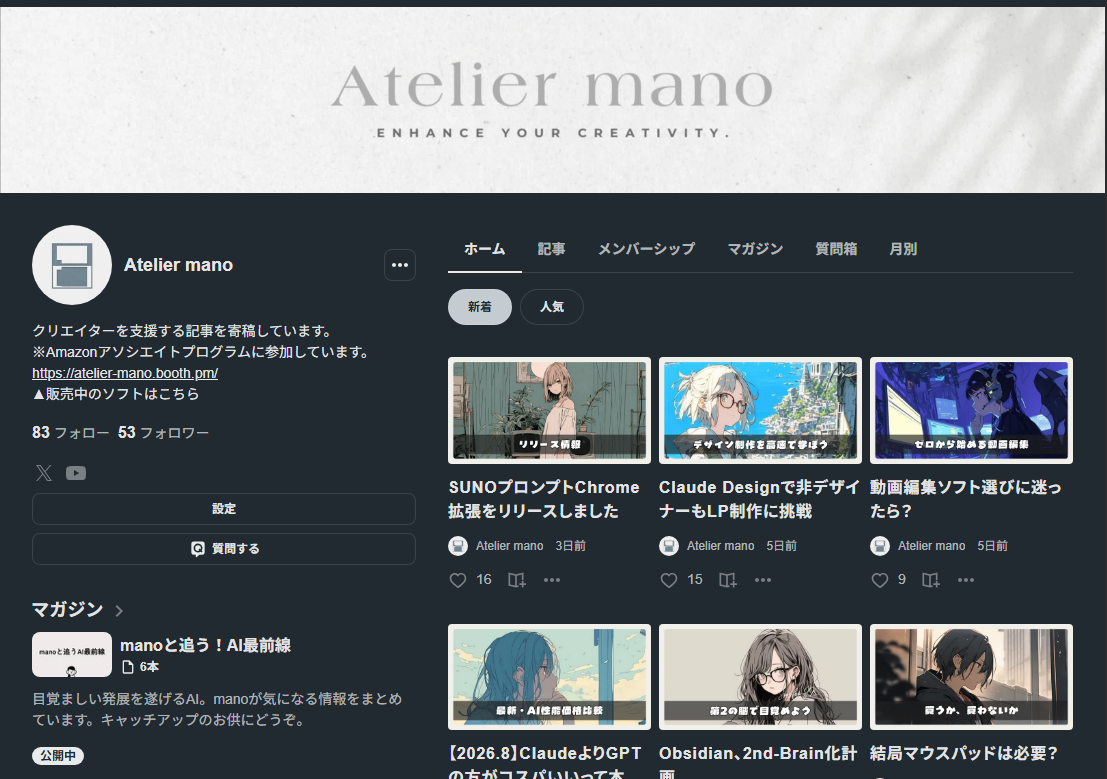
Task: Switch to the 記事 tab
Action: 551,249
